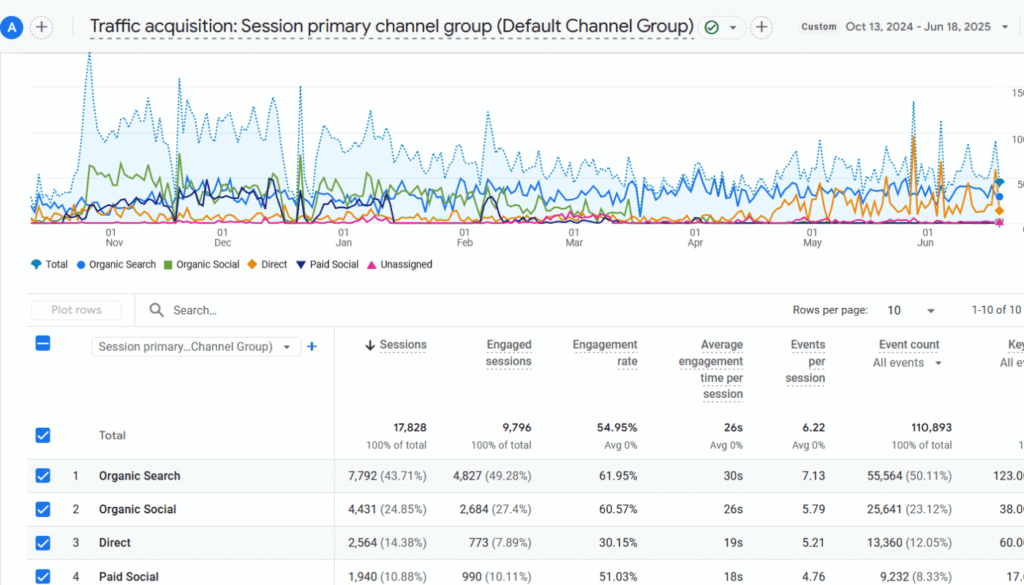Click the plus icon right of the report title
This screenshot has width=1024, height=585.
(x=761, y=27)
